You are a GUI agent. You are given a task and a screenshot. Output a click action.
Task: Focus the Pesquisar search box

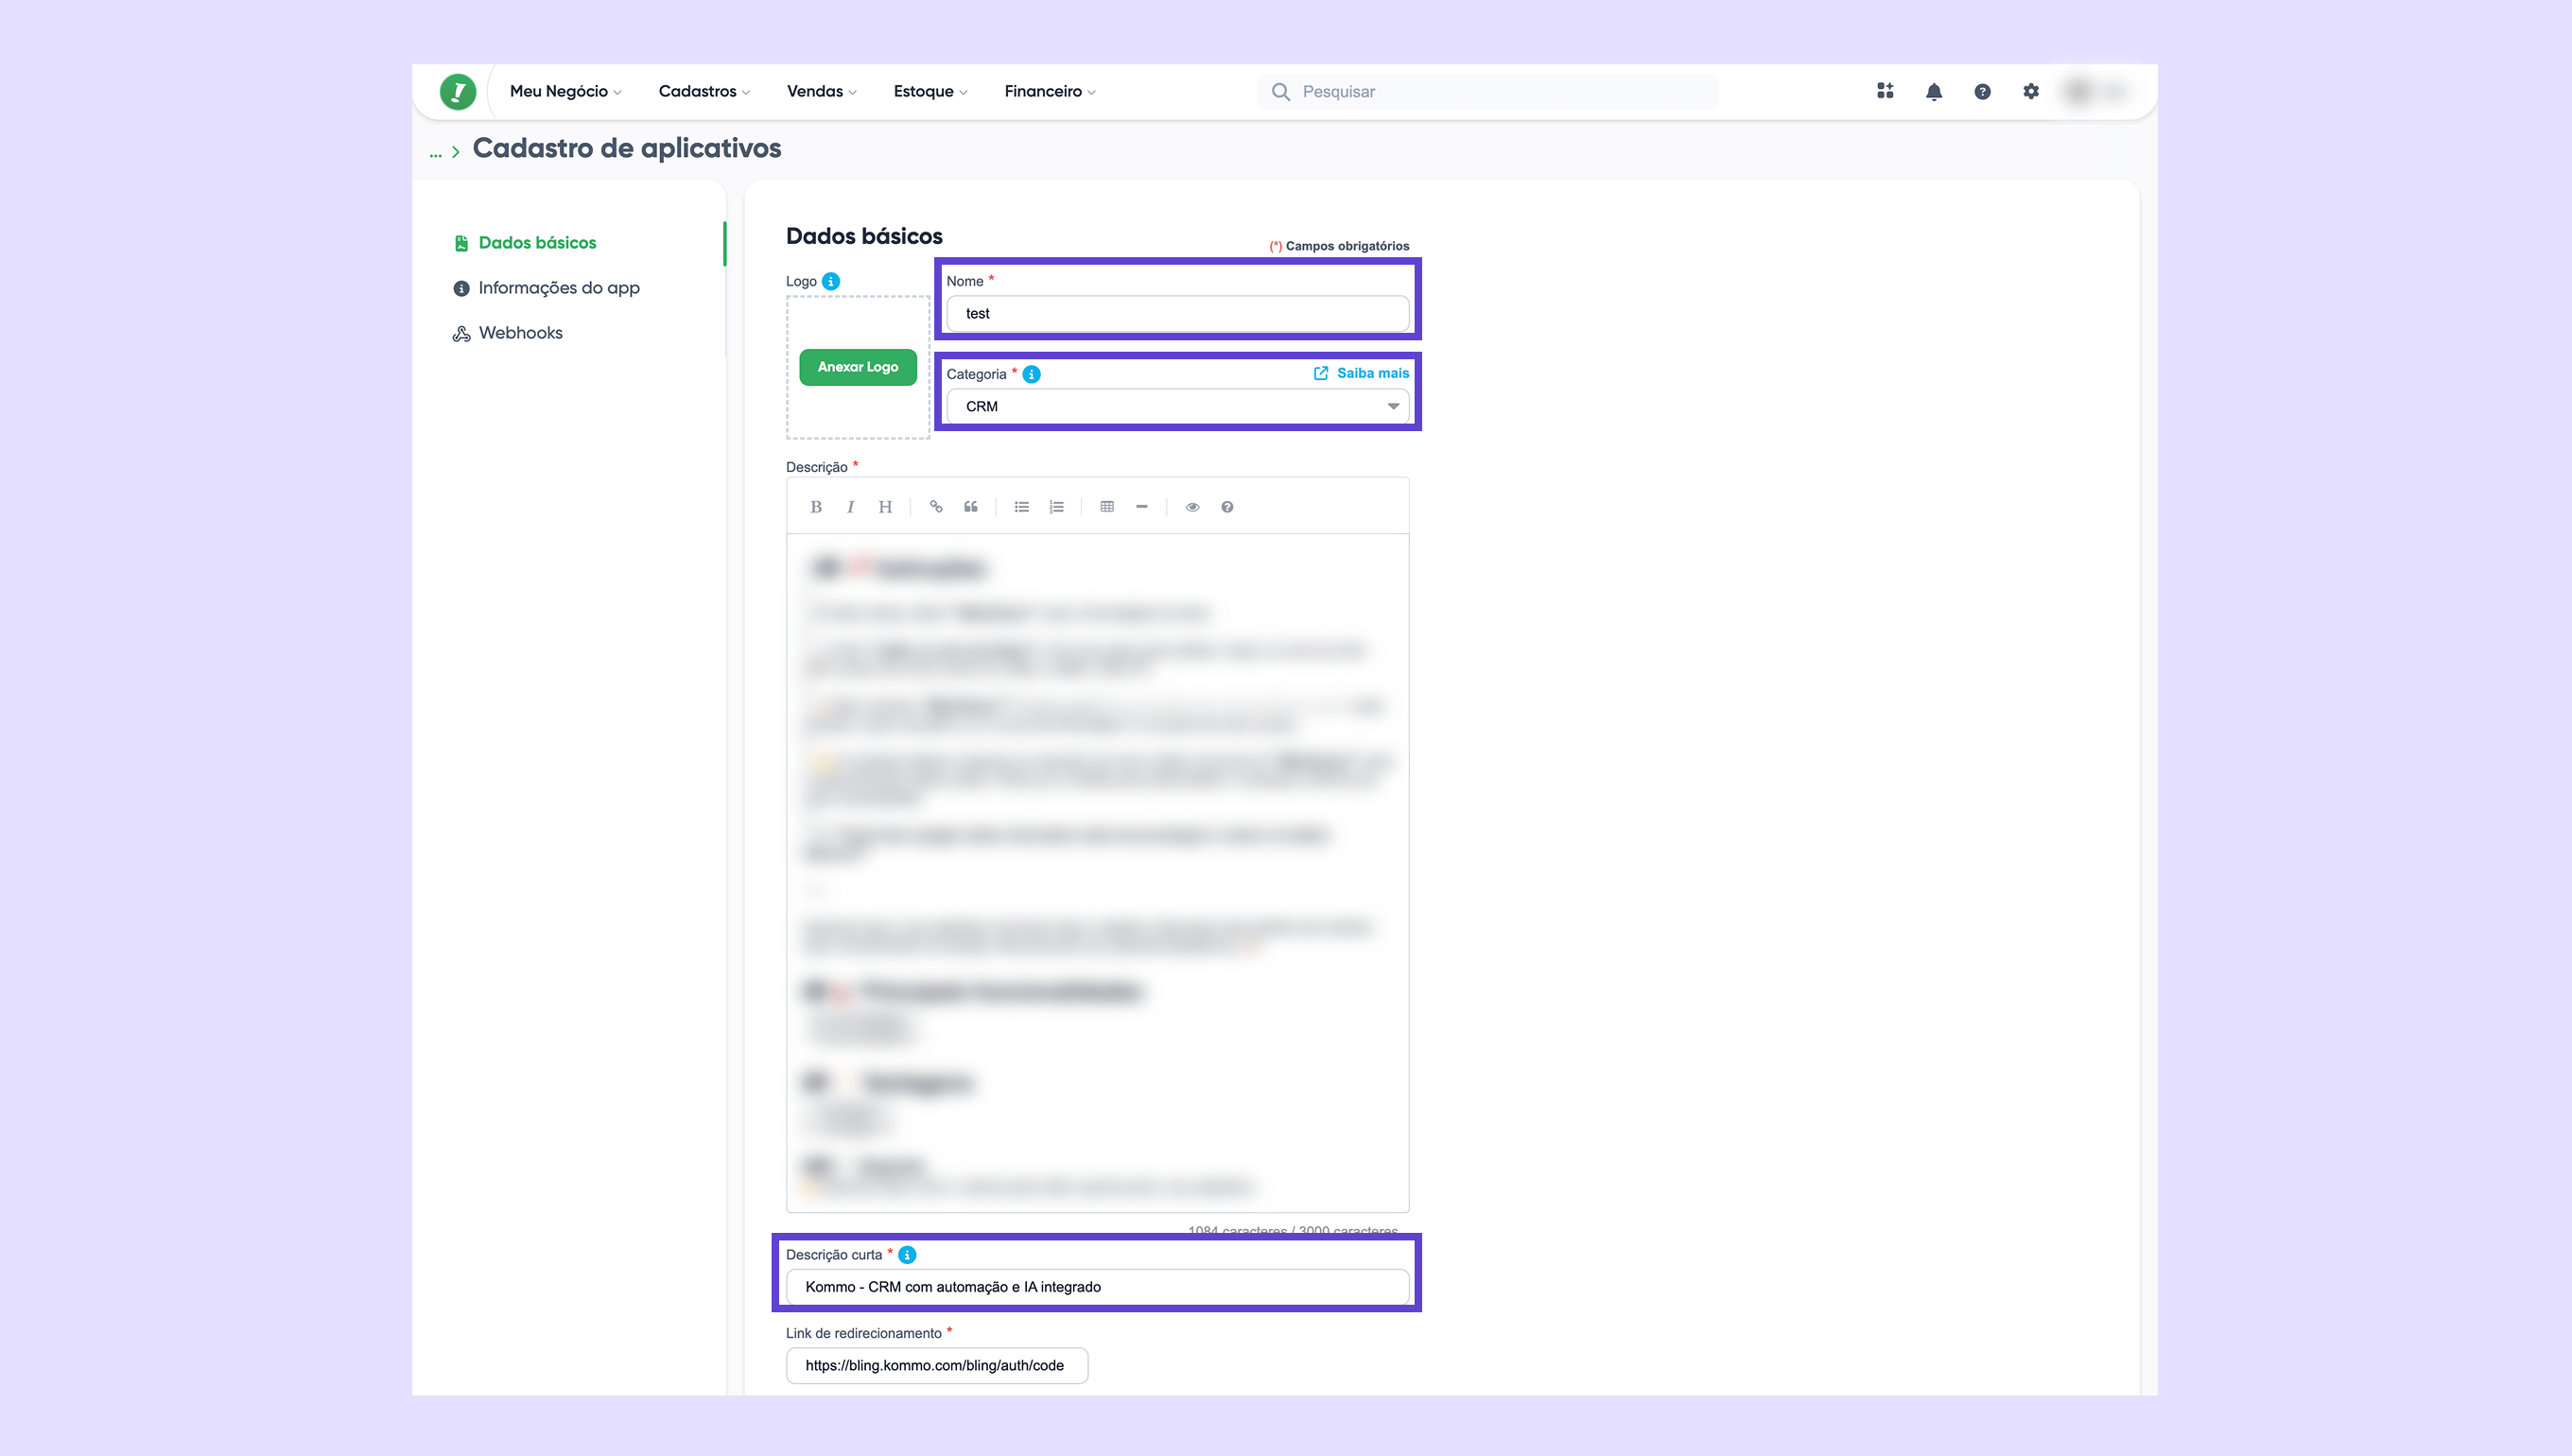[x=1500, y=92]
